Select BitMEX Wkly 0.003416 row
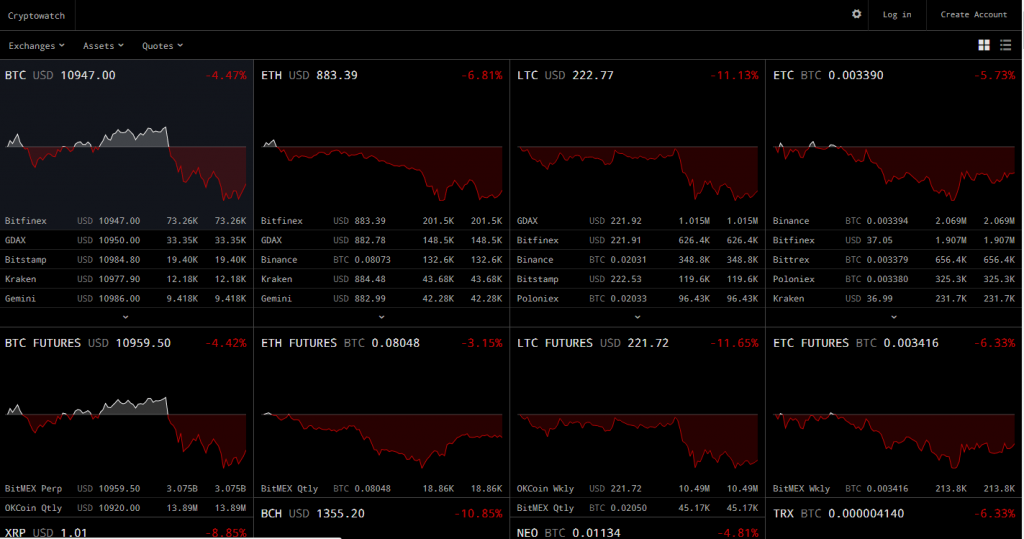1024x539 pixels. [x=894, y=489]
